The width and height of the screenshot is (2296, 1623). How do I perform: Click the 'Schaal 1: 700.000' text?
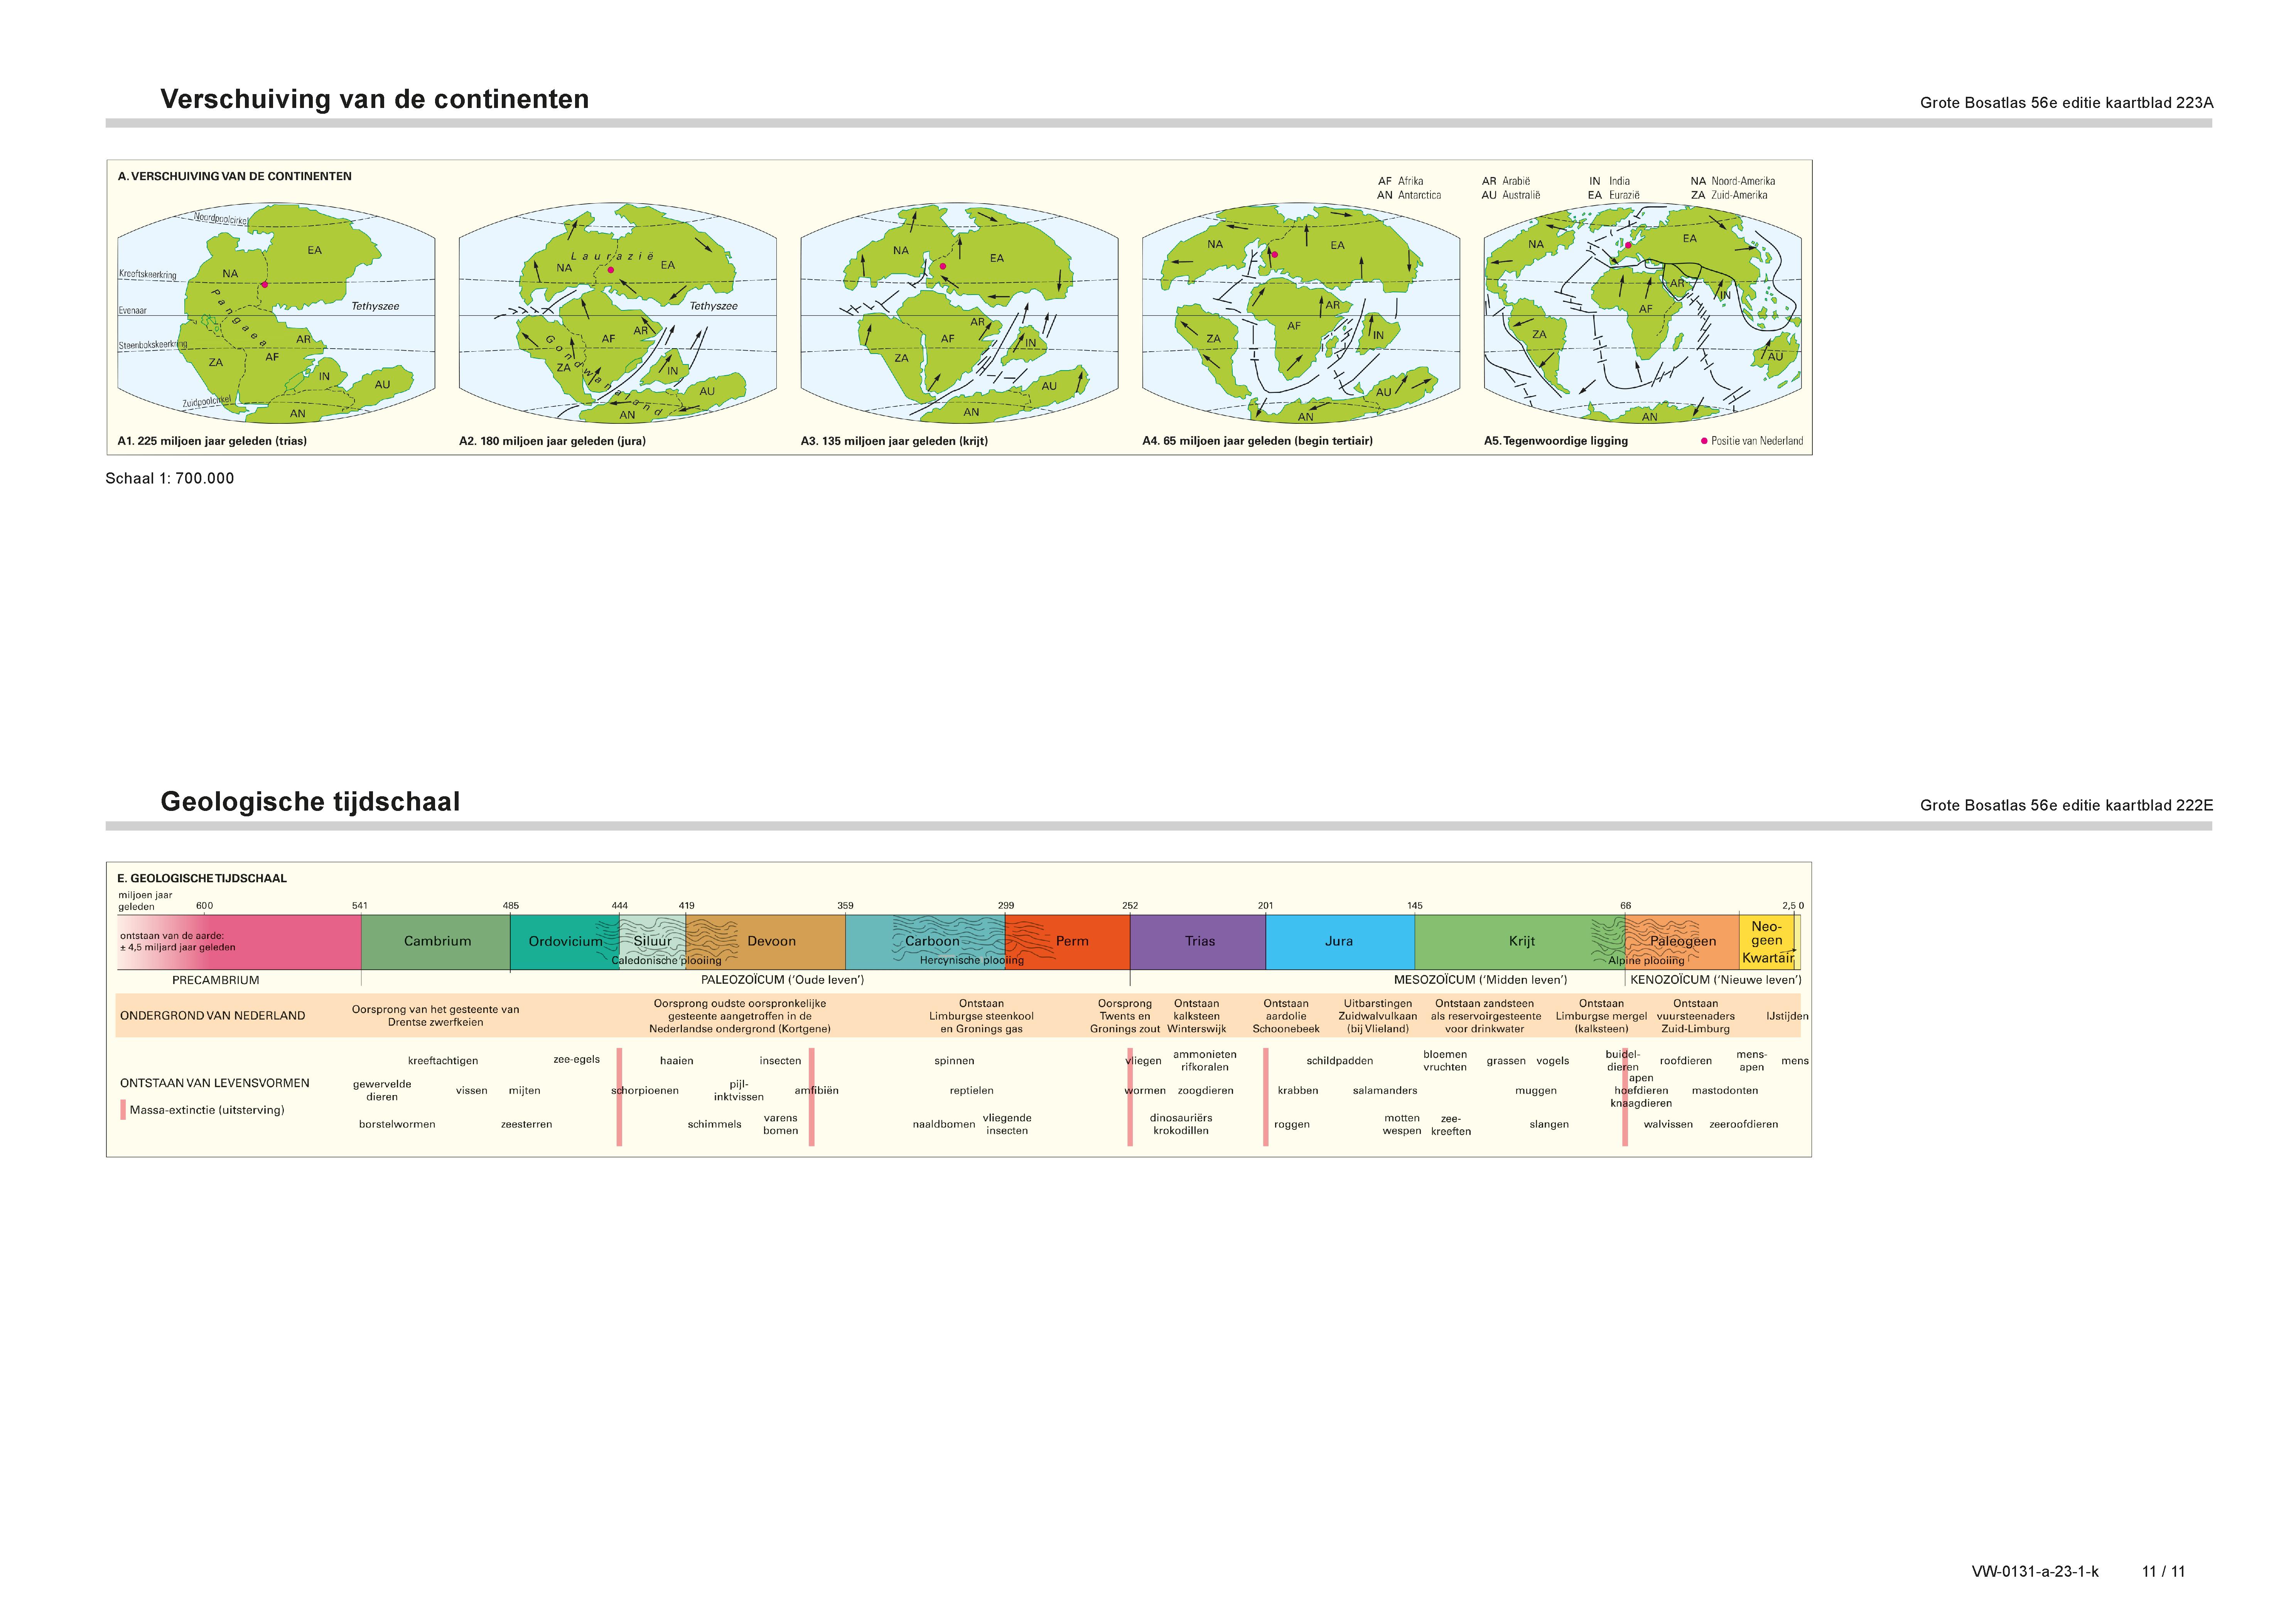coord(170,478)
